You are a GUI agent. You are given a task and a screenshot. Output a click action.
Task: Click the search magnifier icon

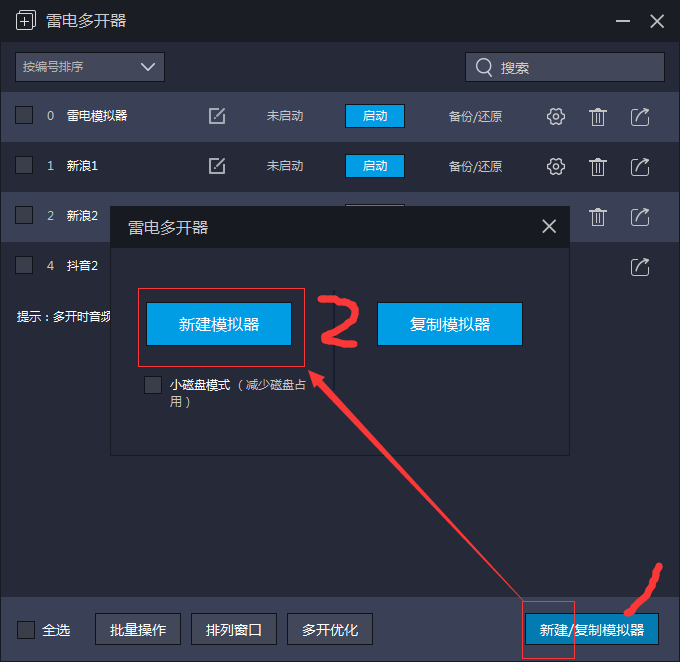pos(484,67)
